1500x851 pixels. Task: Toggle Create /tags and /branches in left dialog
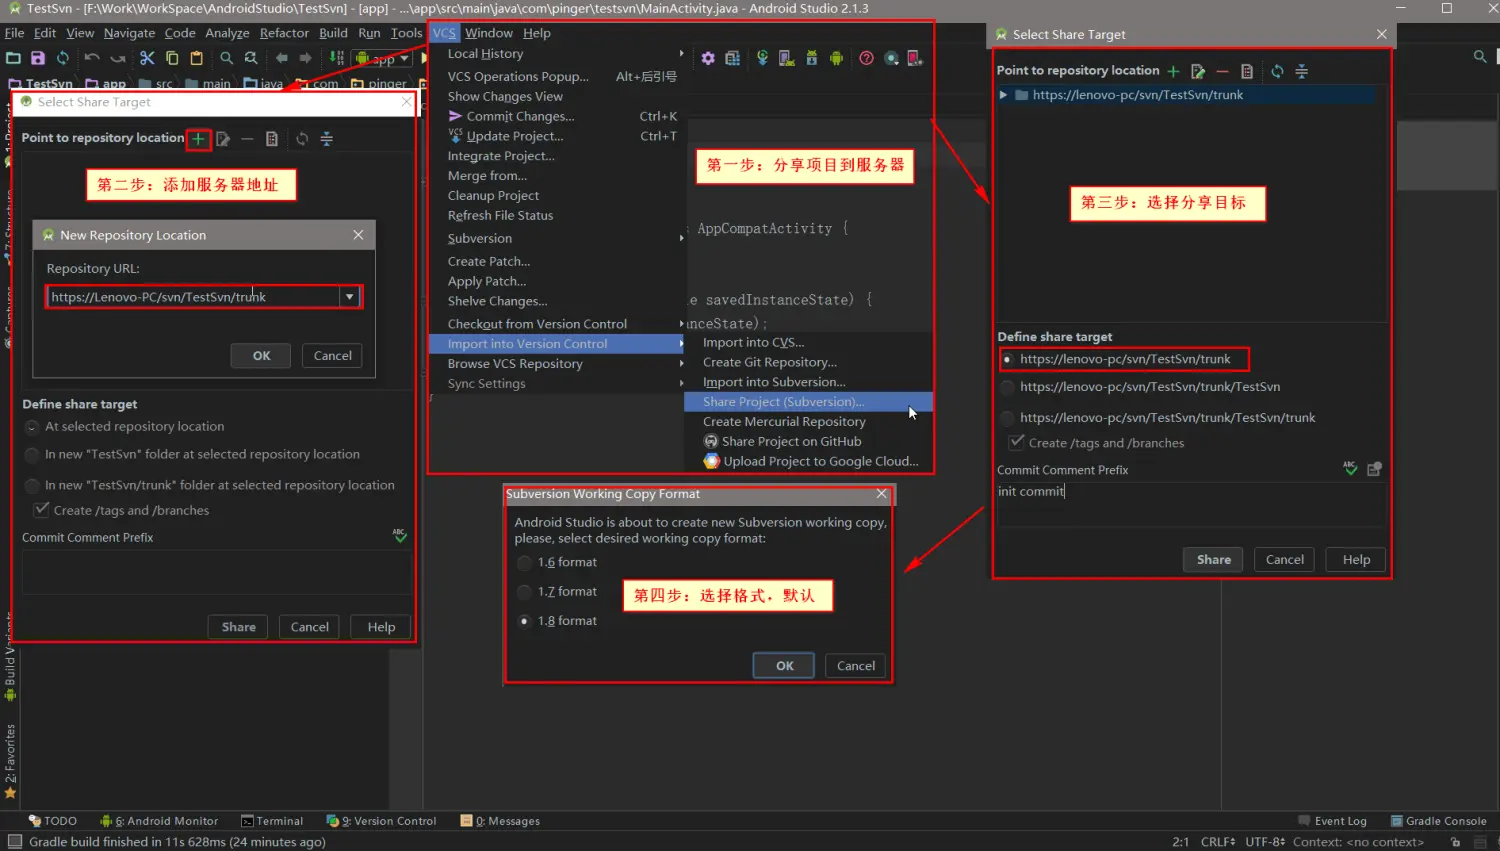click(x=41, y=510)
